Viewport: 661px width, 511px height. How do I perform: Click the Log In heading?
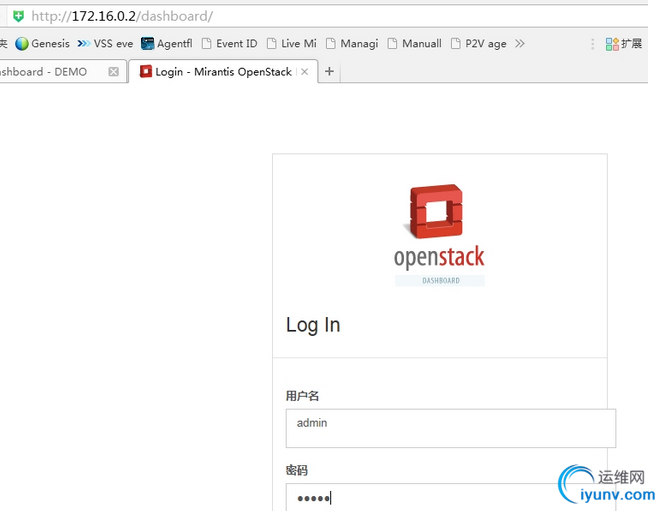pos(313,325)
